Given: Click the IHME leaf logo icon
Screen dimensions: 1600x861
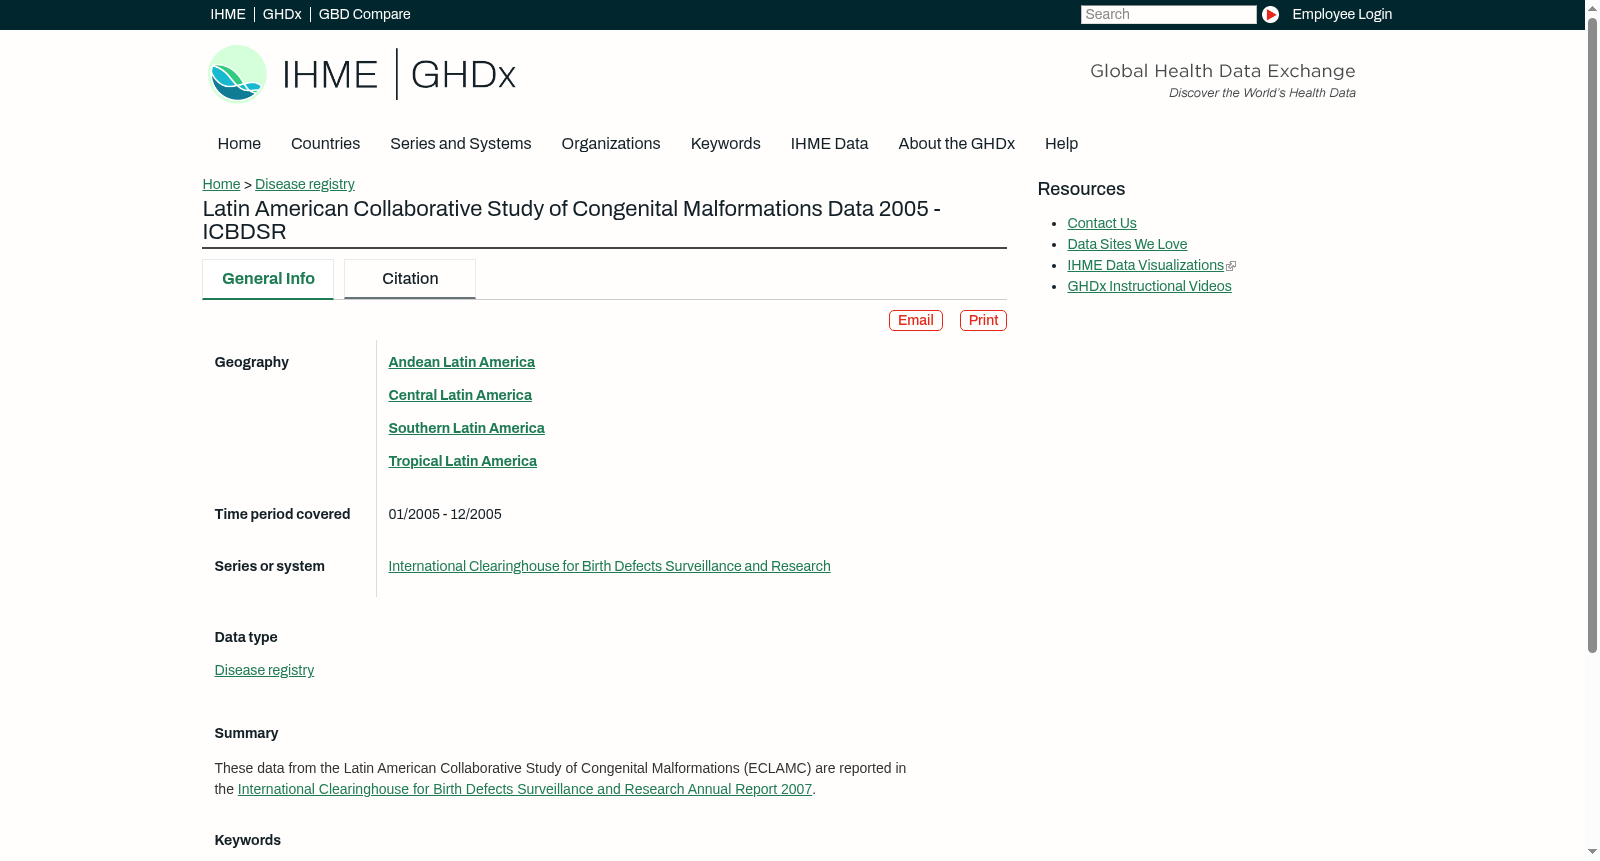Looking at the screenshot, I should (x=237, y=74).
